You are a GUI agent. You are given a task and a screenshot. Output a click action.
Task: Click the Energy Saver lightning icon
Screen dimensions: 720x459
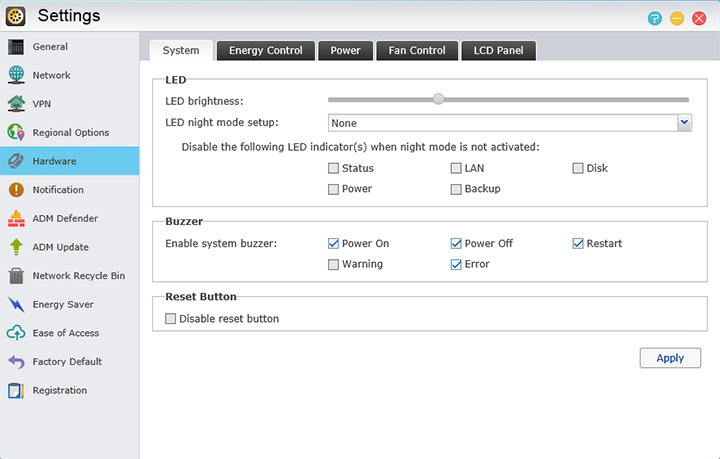(16, 305)
